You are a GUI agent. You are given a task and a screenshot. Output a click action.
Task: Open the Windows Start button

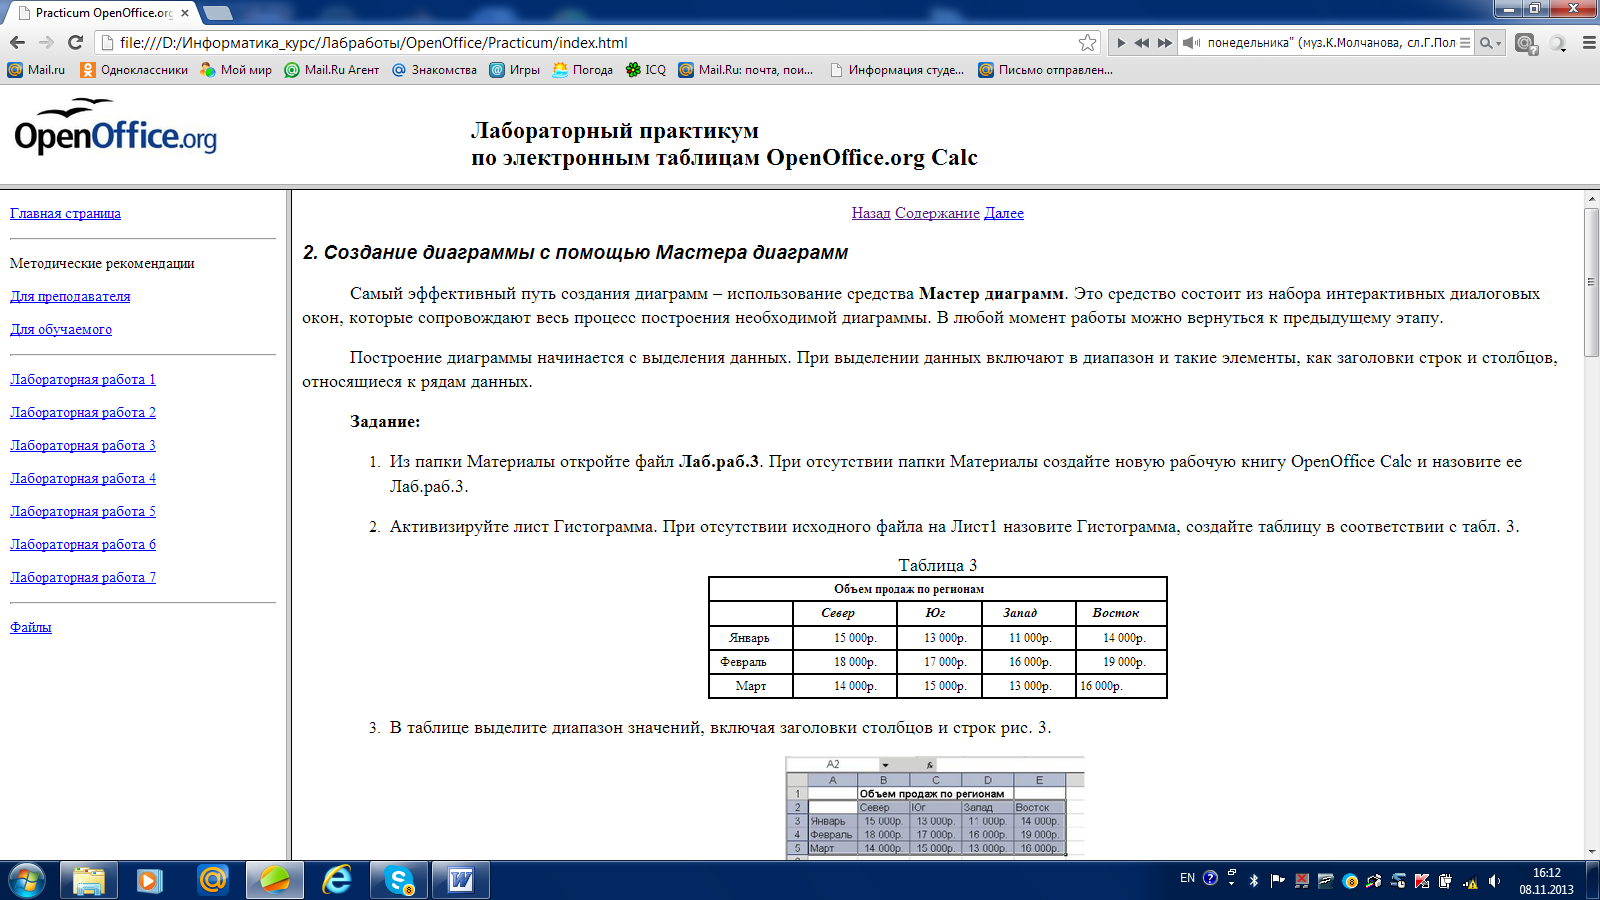pyautogui.click(x=26, y=880)
